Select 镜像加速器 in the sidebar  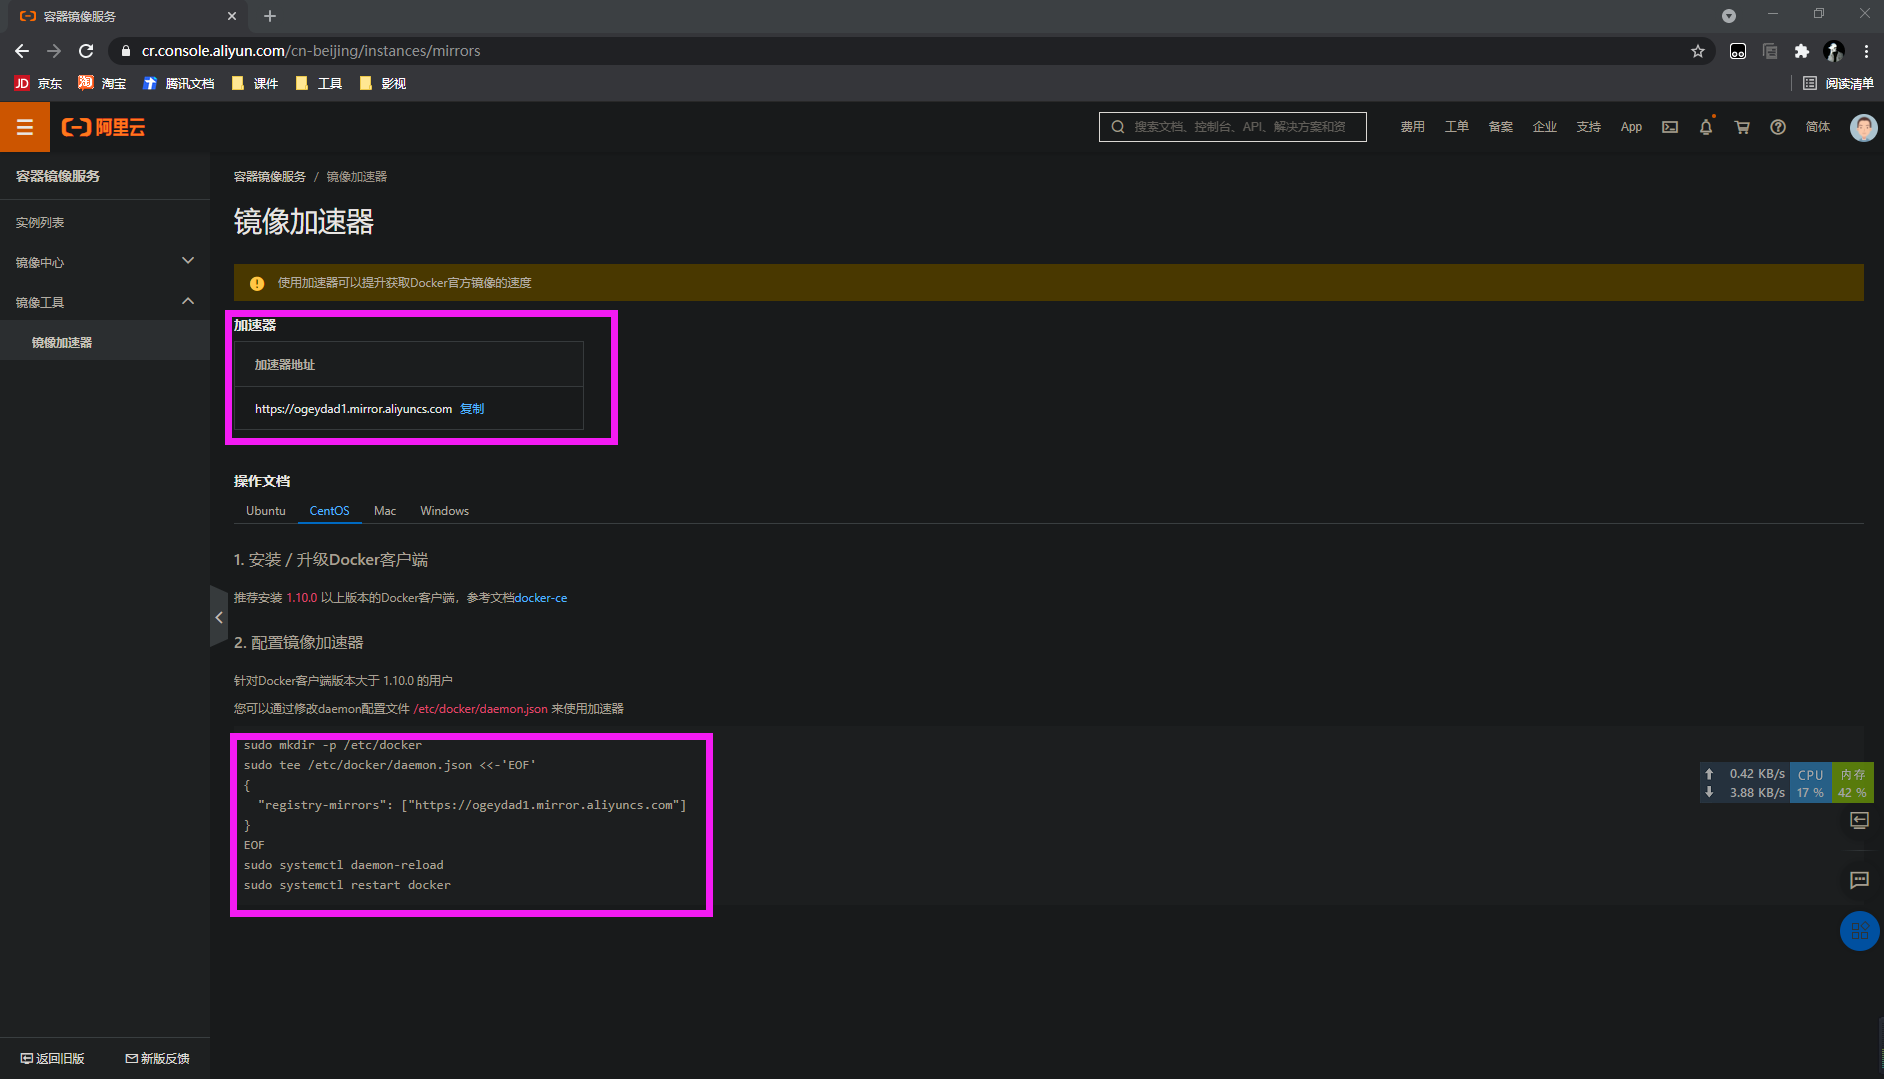[105, 342]
